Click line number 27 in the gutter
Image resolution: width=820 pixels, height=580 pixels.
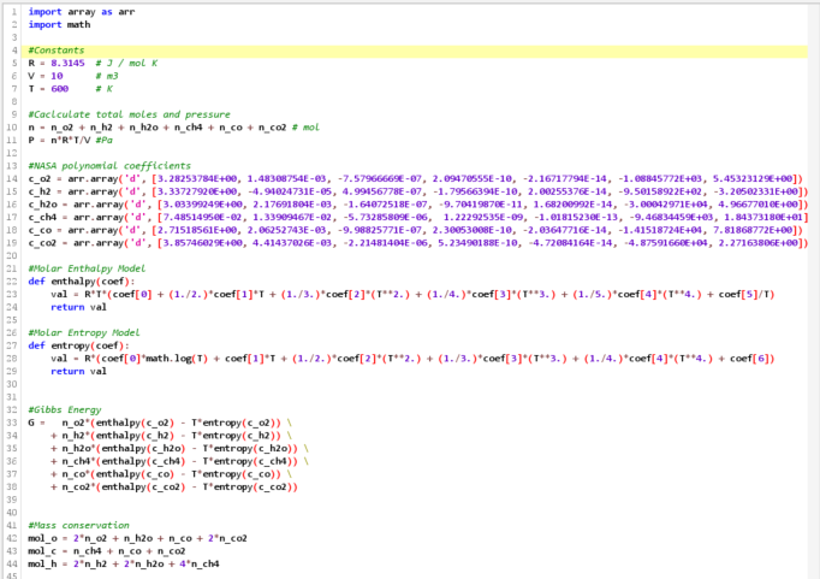pyautogui.click(x=15, y=345)
